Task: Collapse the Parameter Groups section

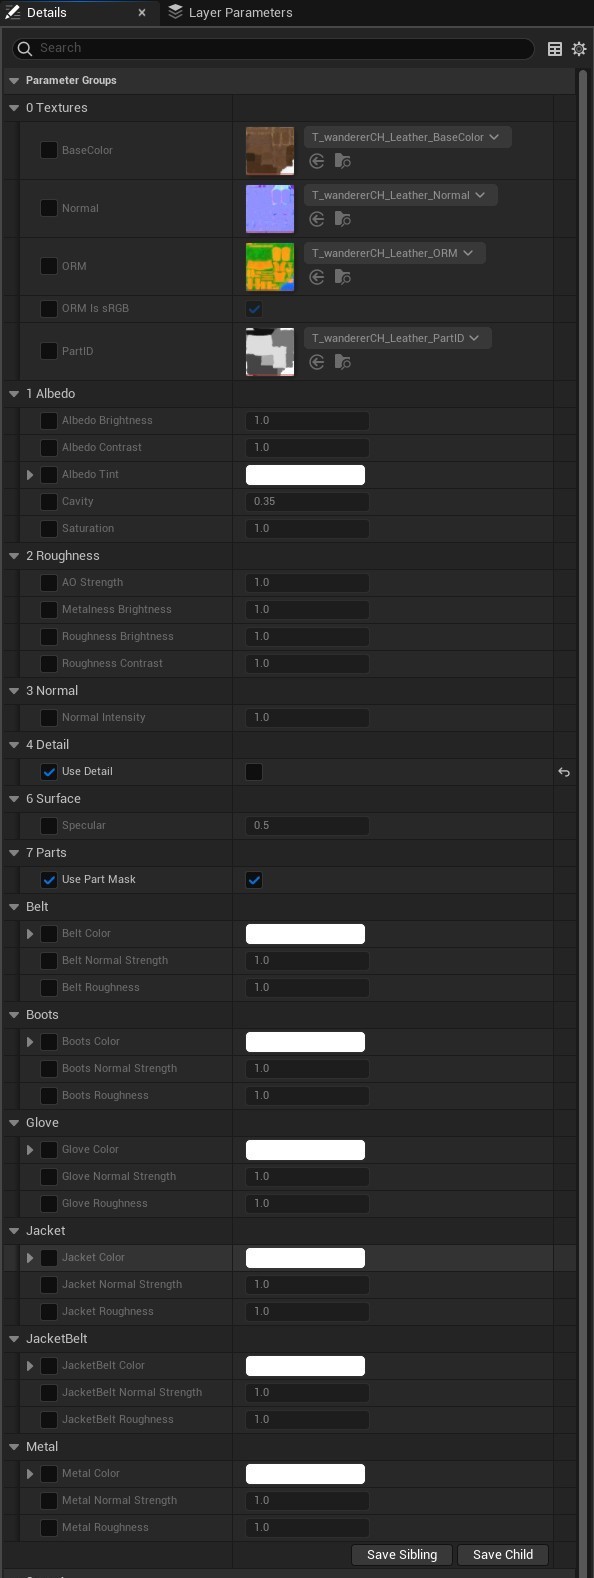Action: (14, 81)
